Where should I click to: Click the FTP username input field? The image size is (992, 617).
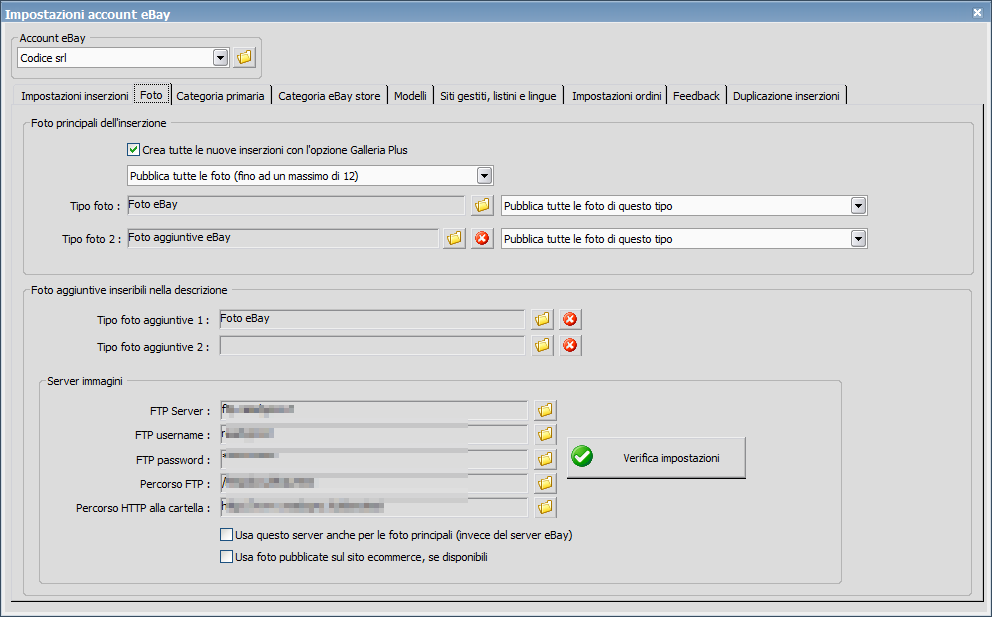(x=374, y=434)
